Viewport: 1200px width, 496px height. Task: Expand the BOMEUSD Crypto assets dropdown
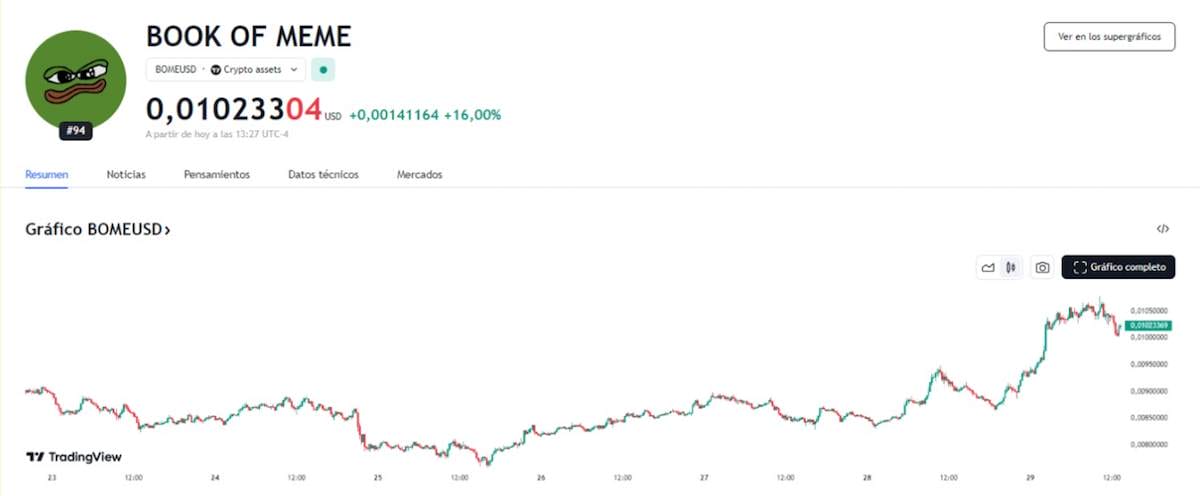click(x=226, y=70)
